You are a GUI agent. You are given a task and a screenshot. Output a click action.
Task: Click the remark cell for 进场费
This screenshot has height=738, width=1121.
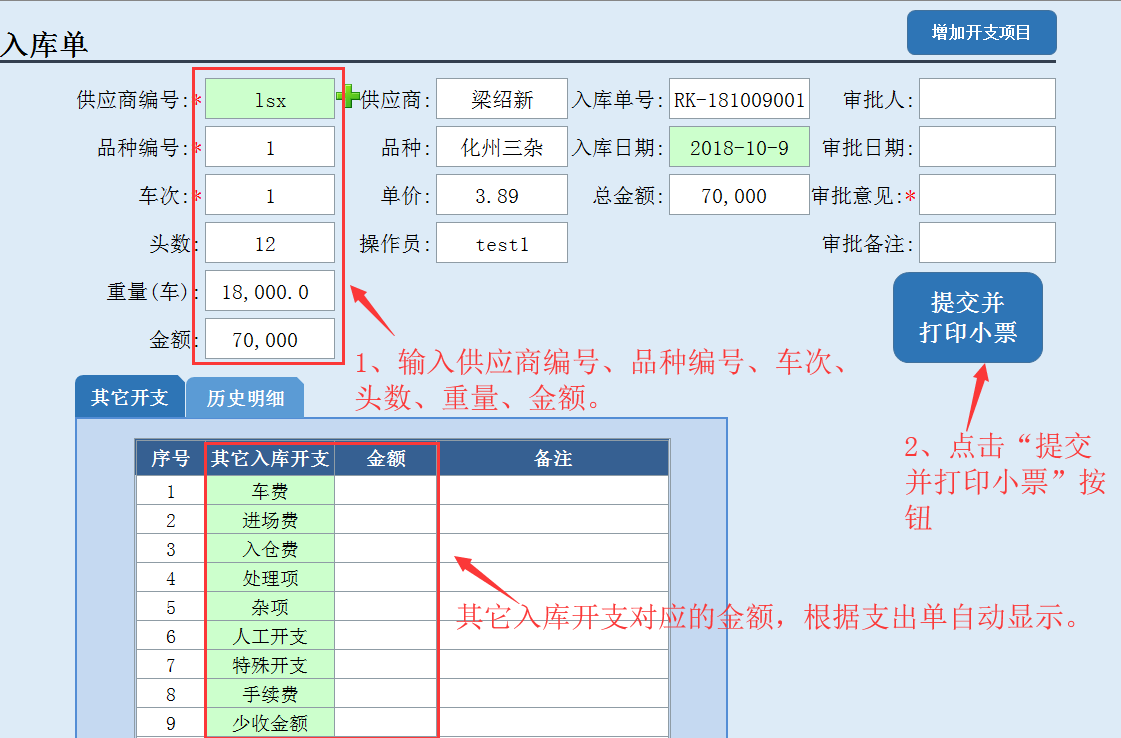coord(553,520)
